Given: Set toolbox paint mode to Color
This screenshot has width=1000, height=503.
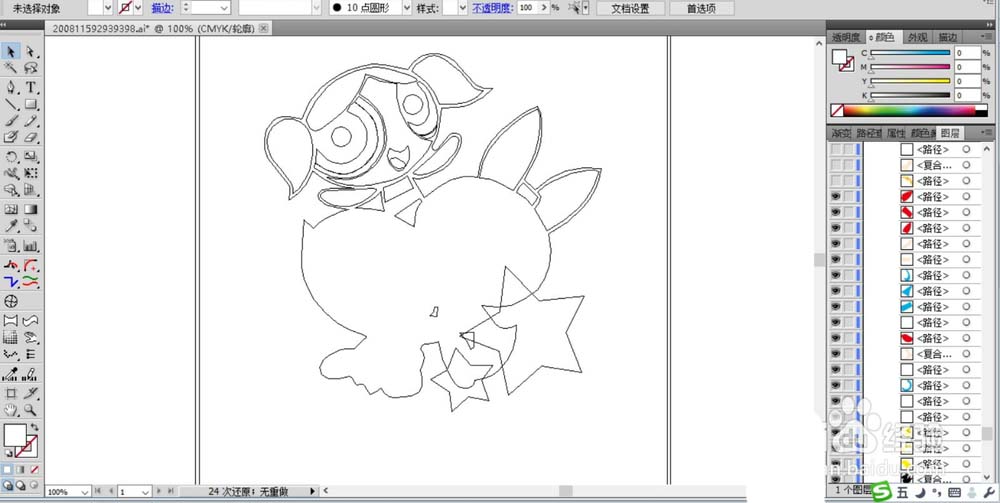Looking at the screenshot, I should coord(8,469).
